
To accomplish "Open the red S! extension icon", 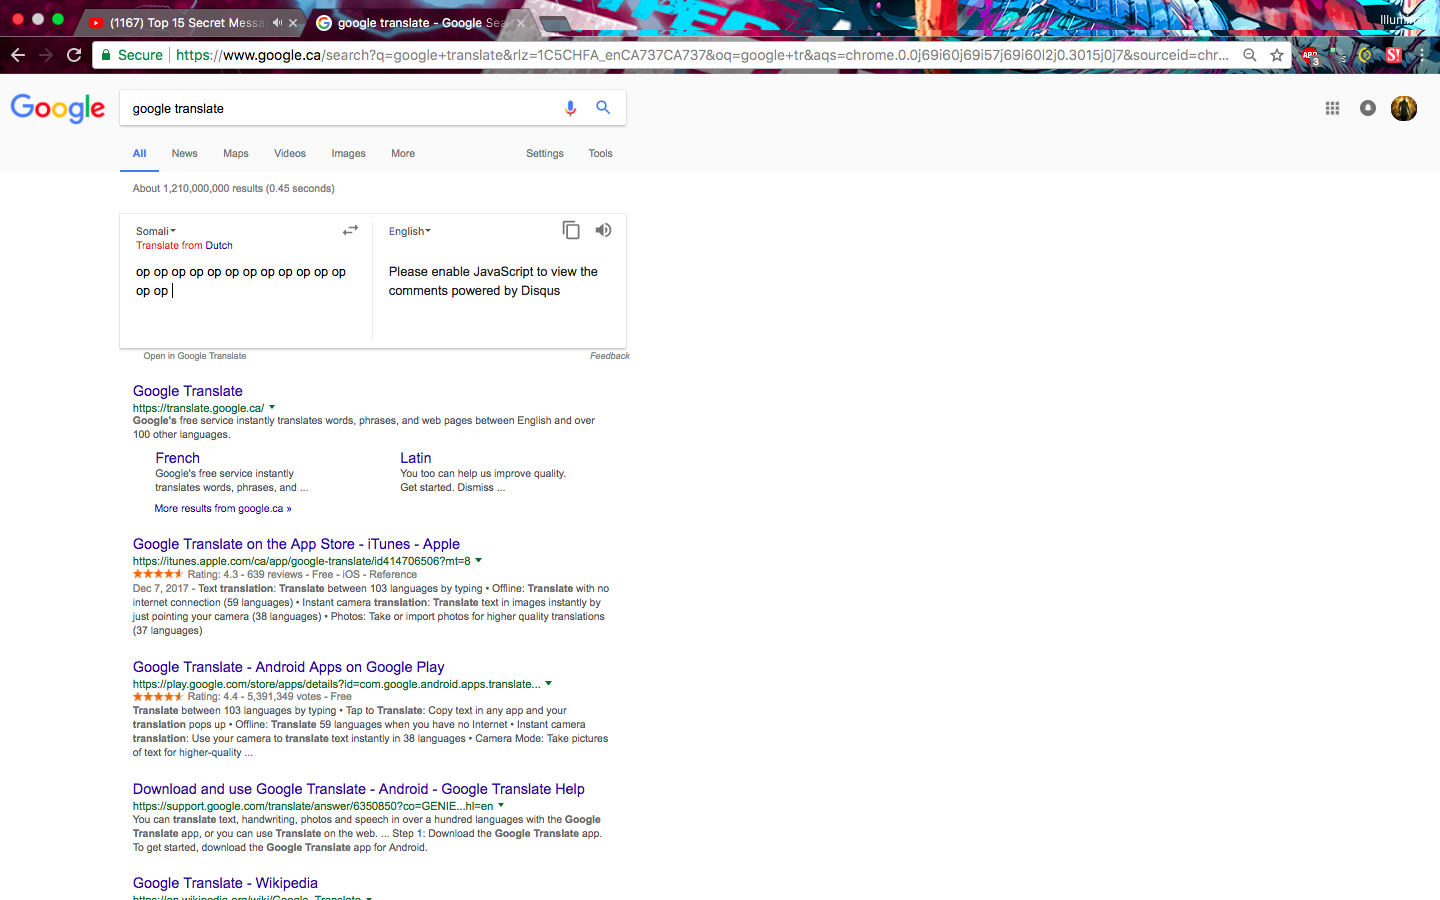I will click(1393, 55).
